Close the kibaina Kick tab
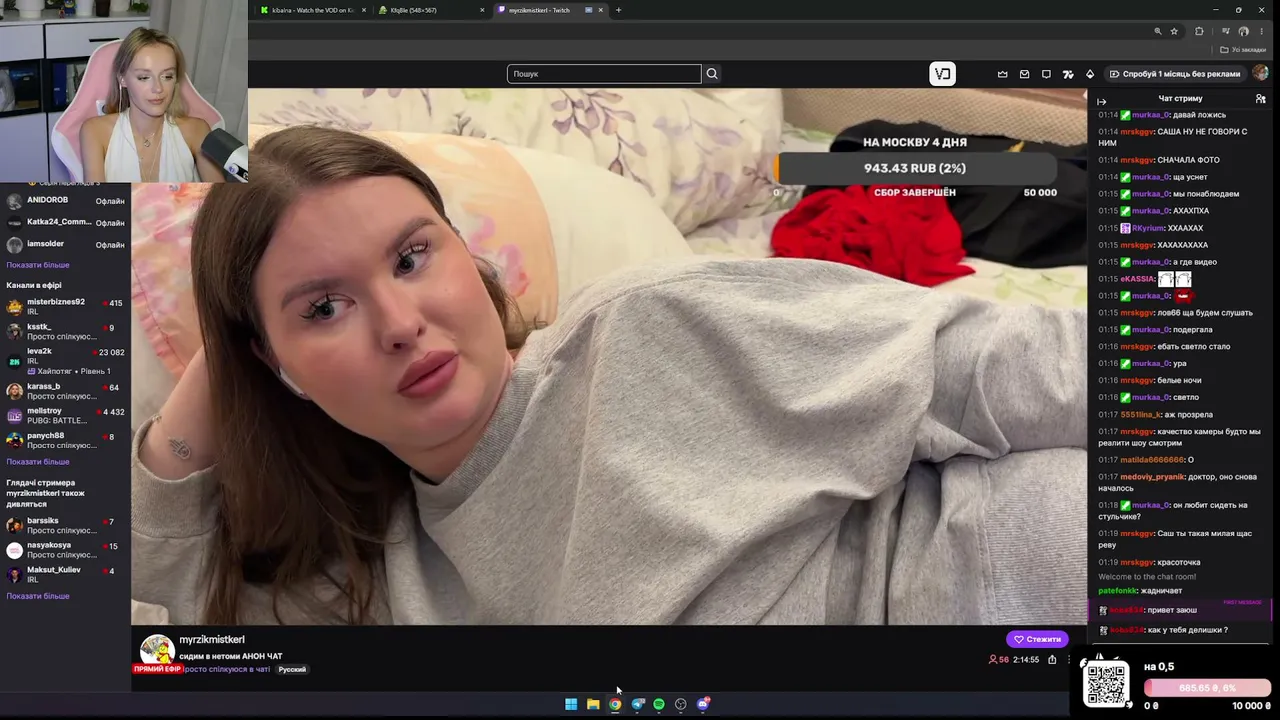This screenshot has width=1280, height=720. coord(364,10)
